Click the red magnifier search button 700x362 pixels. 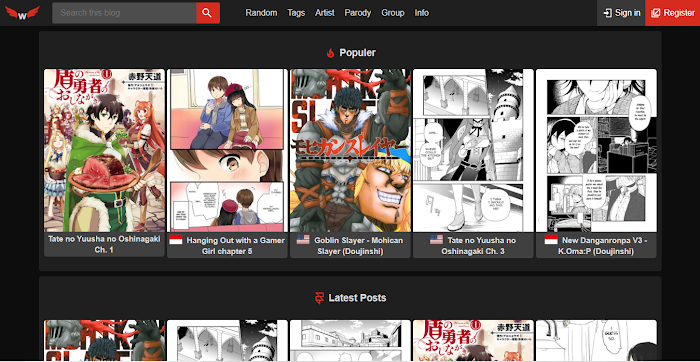tap(208, 13)
